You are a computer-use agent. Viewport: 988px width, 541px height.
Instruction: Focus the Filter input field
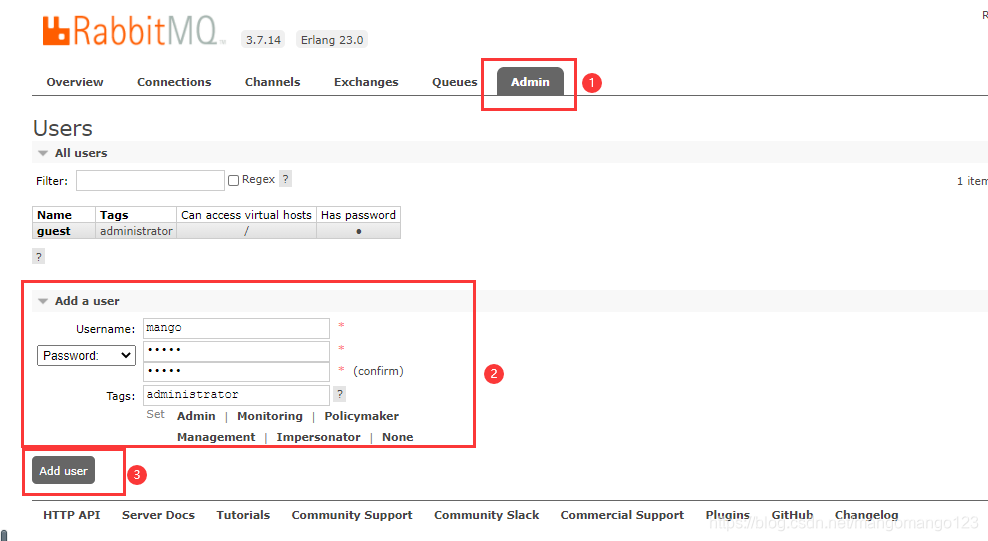150,180
